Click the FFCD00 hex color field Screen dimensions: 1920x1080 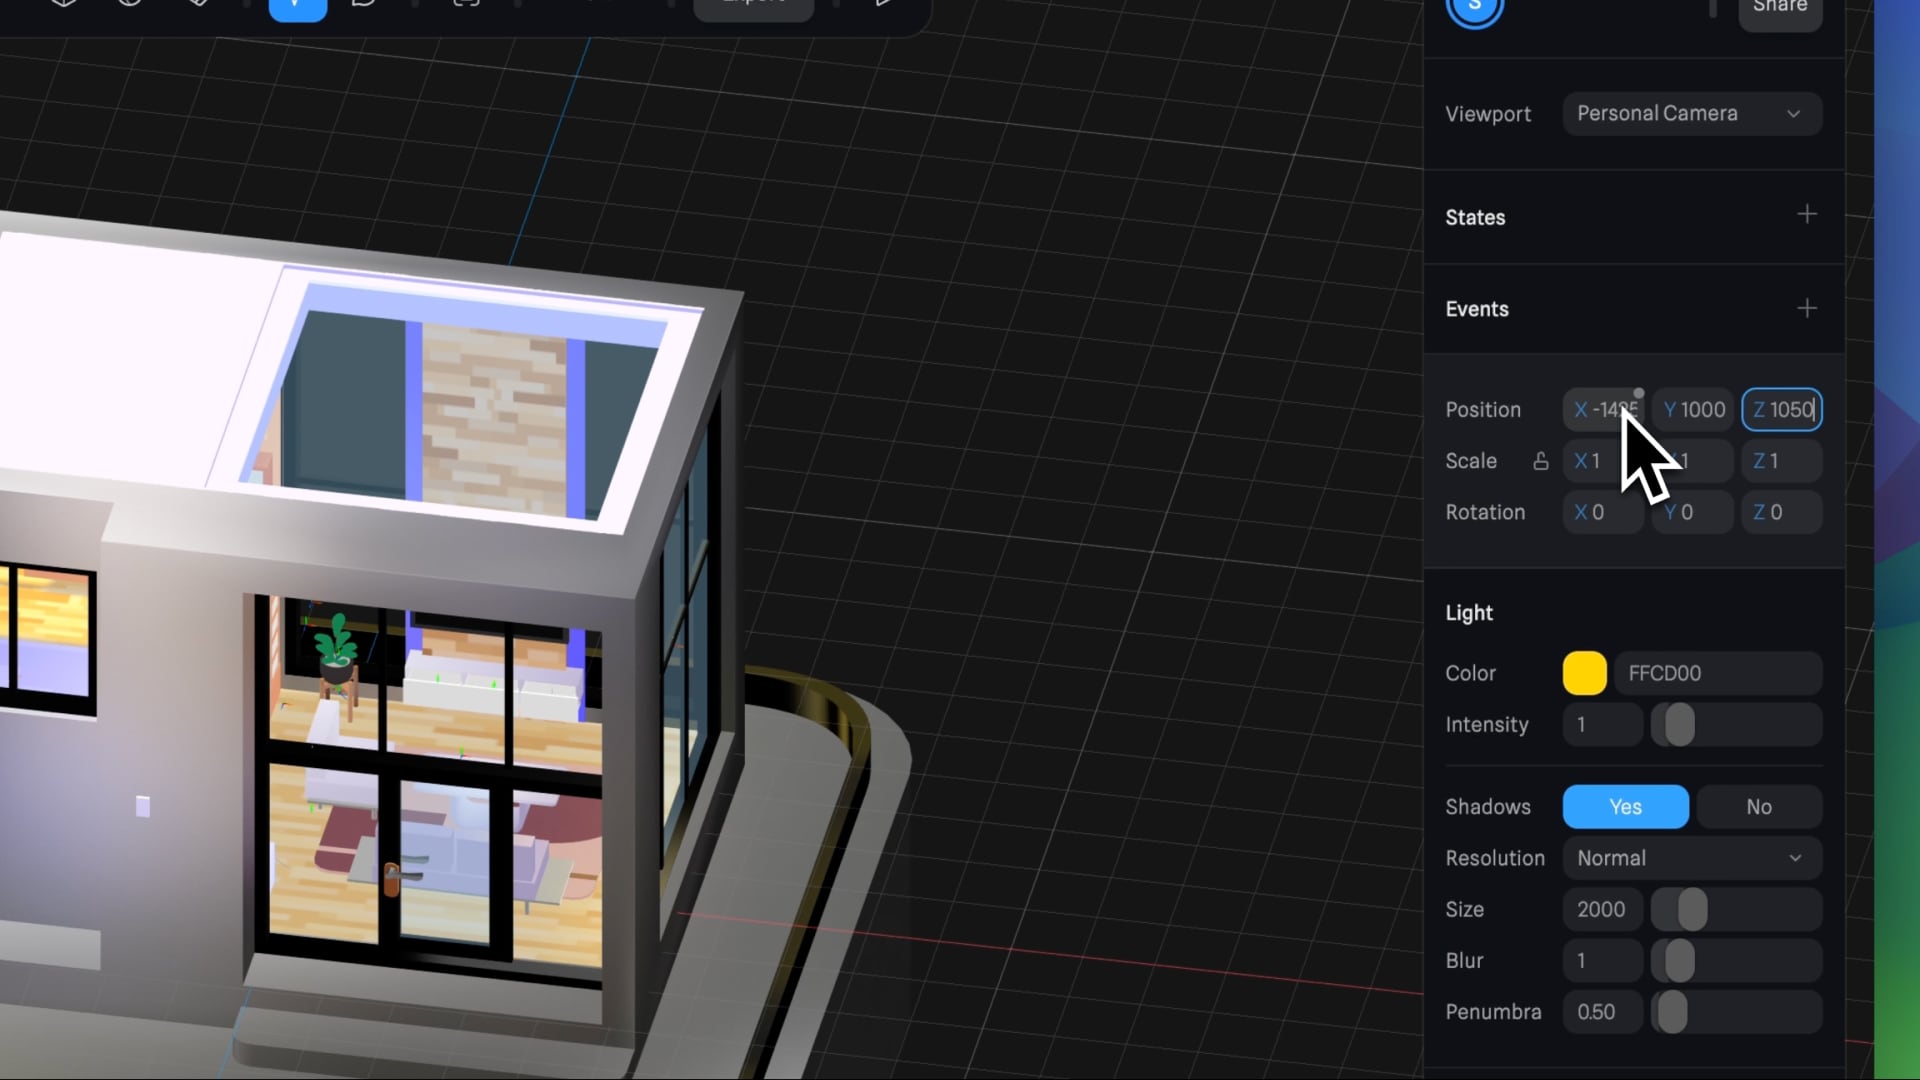[1716, 673]
